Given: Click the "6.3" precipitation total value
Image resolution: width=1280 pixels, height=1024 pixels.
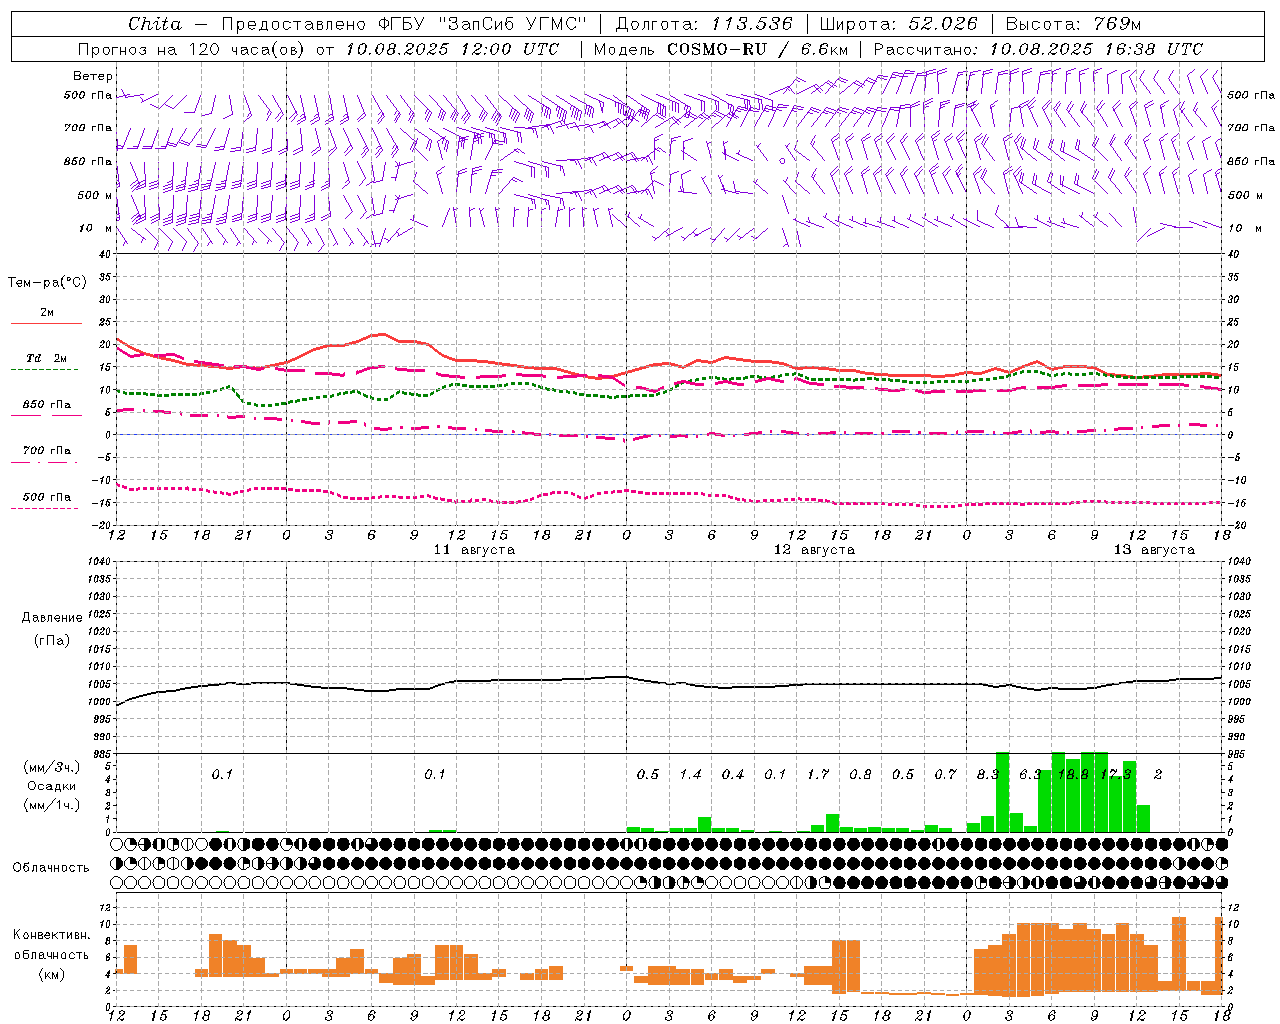Looking at the screenshot, I should coord(1030,775).
